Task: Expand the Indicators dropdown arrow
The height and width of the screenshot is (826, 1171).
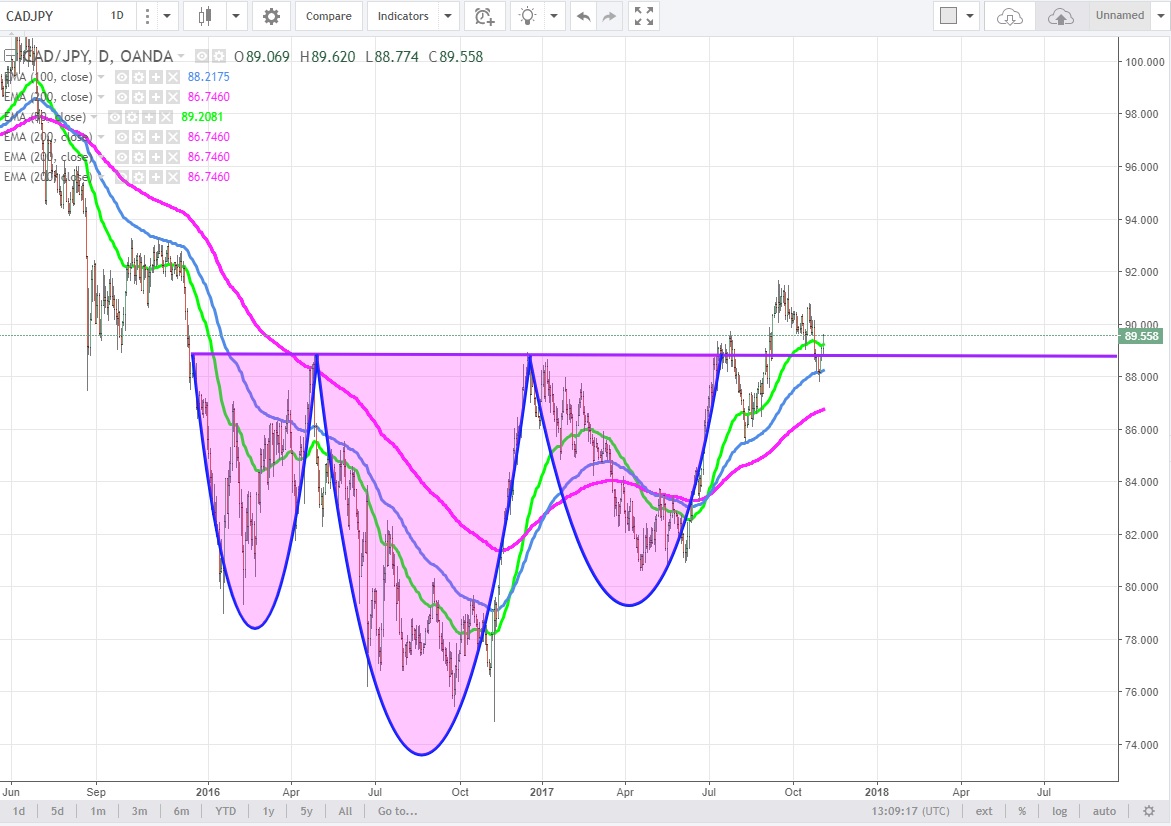Action: pyautogui.click(x=448, y=16)
